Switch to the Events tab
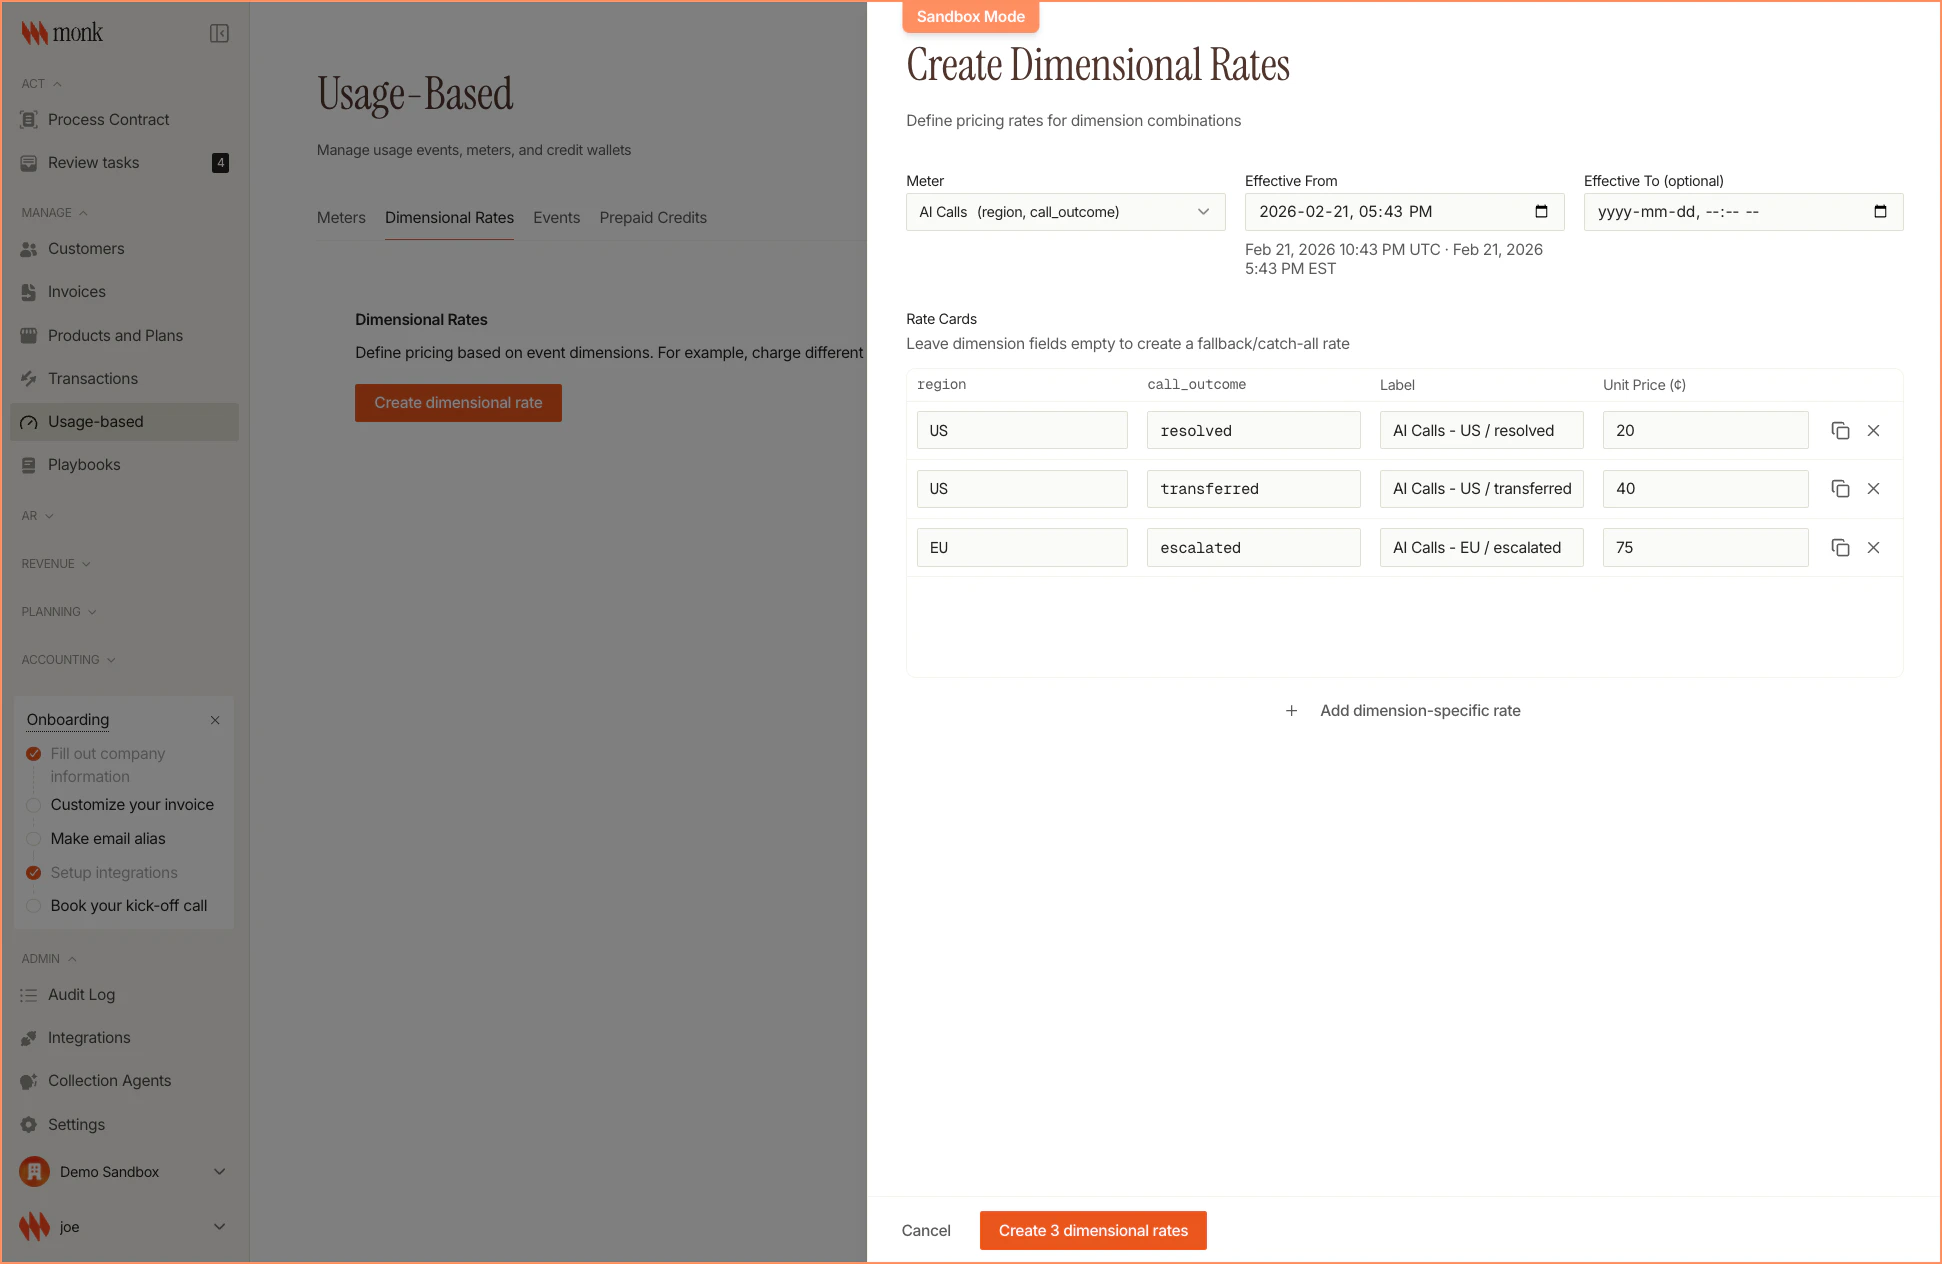 556,217
